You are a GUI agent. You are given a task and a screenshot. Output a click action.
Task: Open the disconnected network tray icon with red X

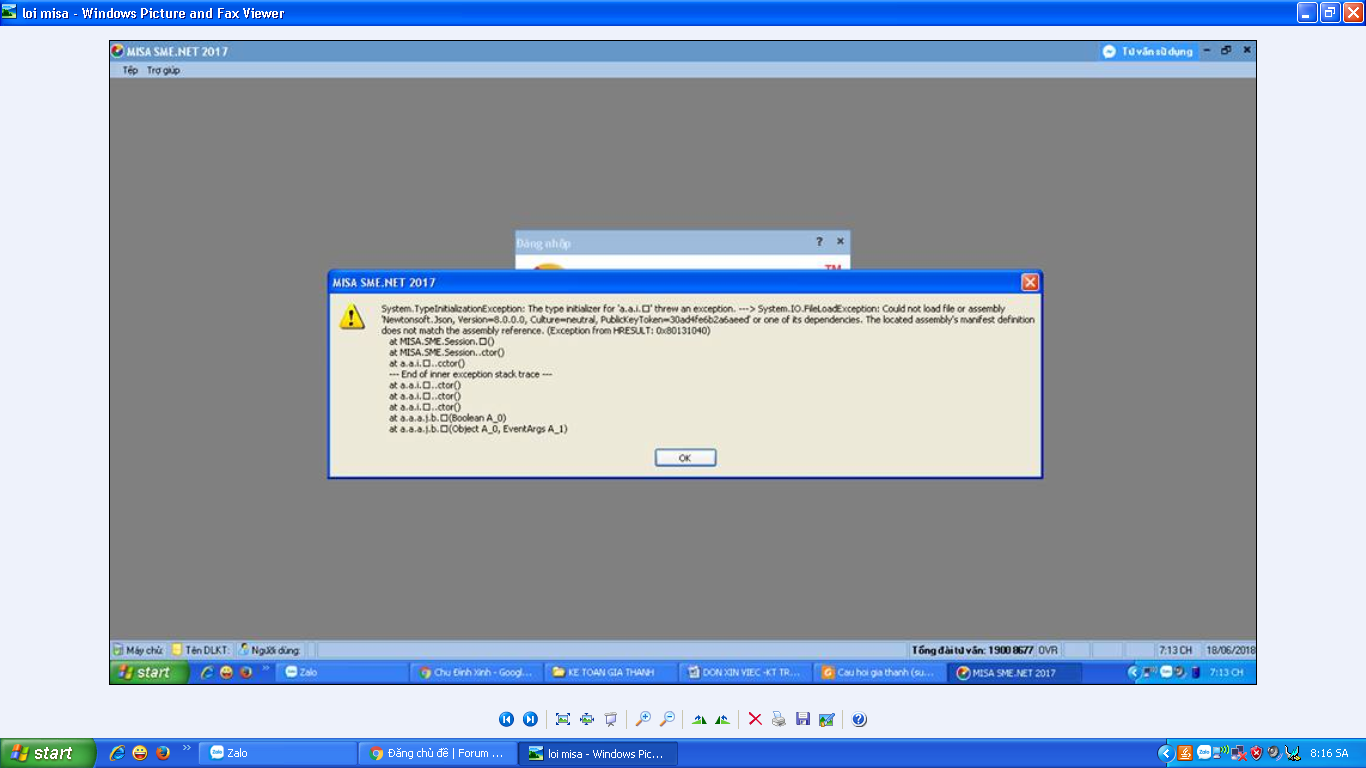[1238, 753]
